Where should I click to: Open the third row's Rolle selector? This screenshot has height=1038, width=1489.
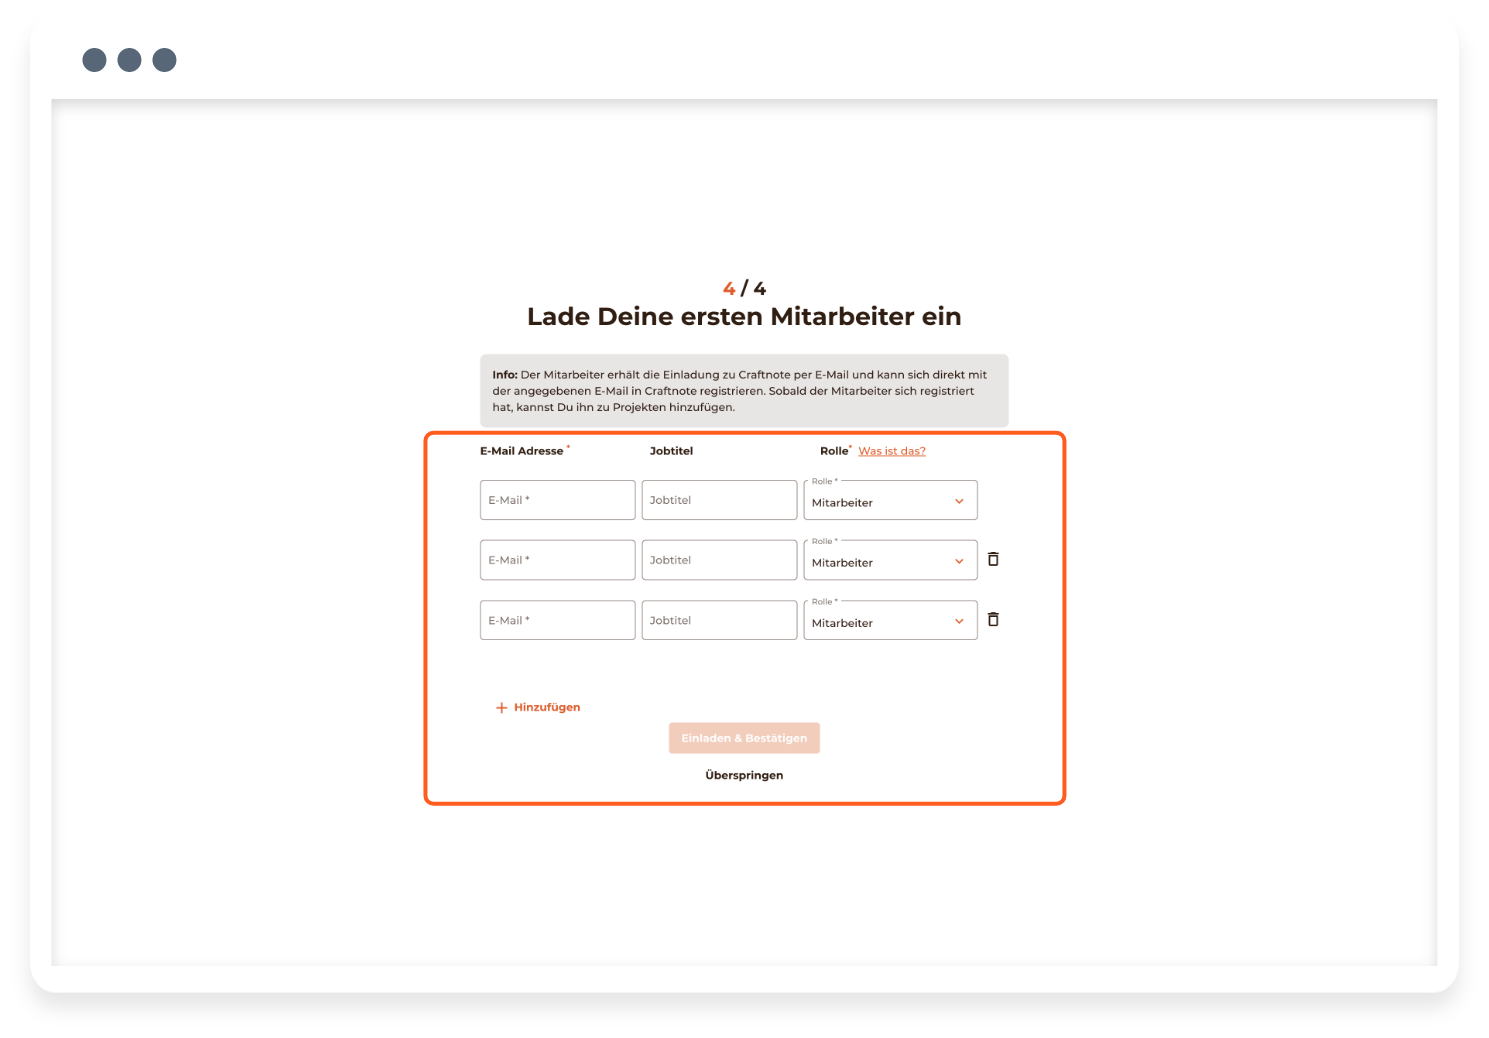890,621
